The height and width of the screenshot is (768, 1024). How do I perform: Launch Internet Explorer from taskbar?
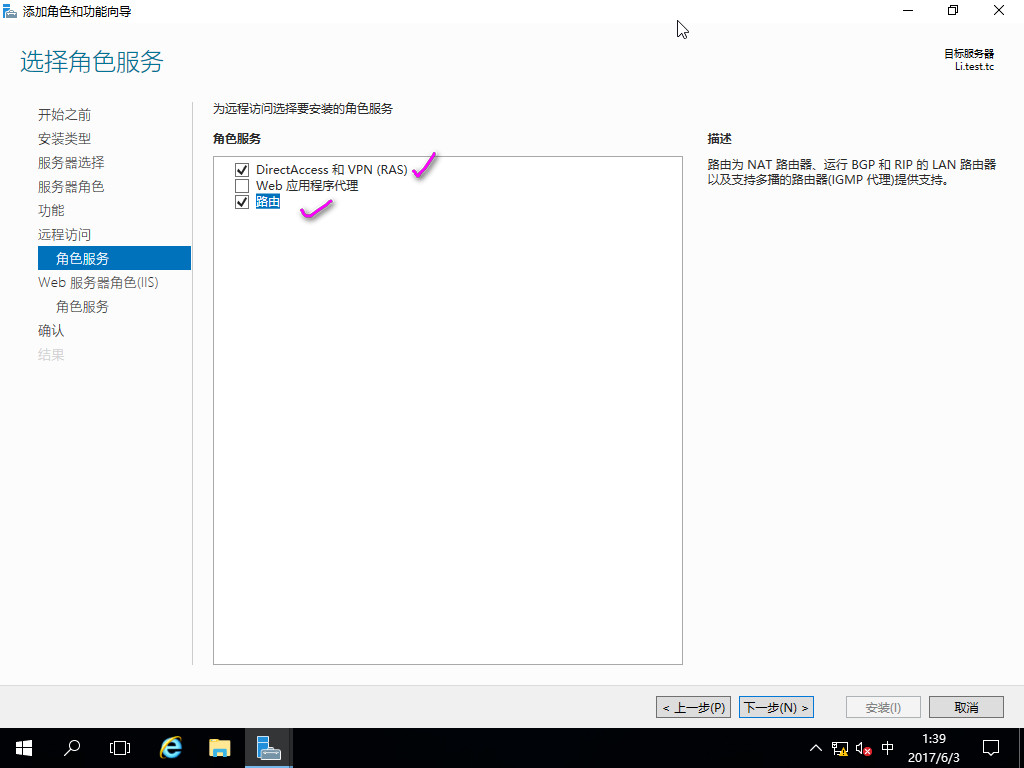(x=171, y=748)
